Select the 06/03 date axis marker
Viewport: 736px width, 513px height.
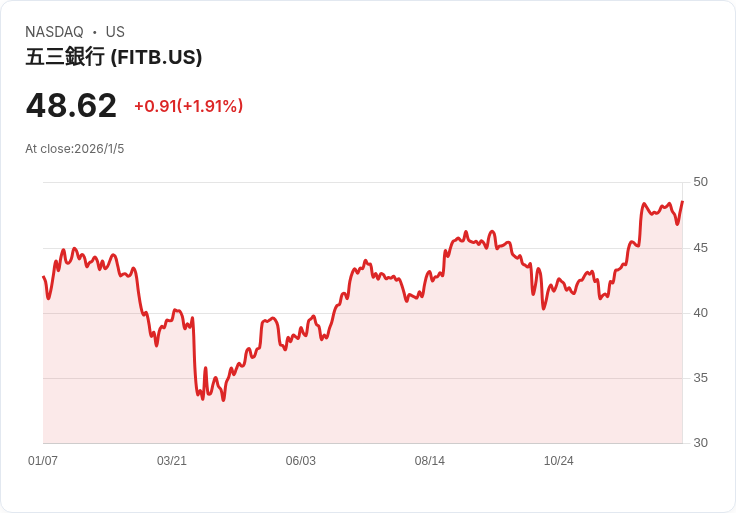point(301,461)
